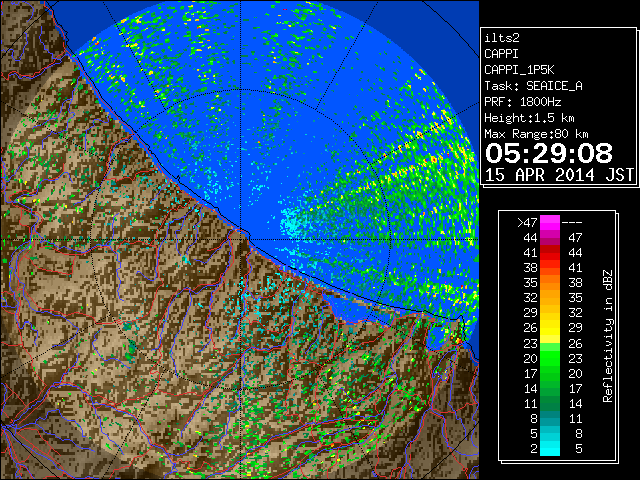
Task: Click the '---' legend entry
Action: point(572,222)
